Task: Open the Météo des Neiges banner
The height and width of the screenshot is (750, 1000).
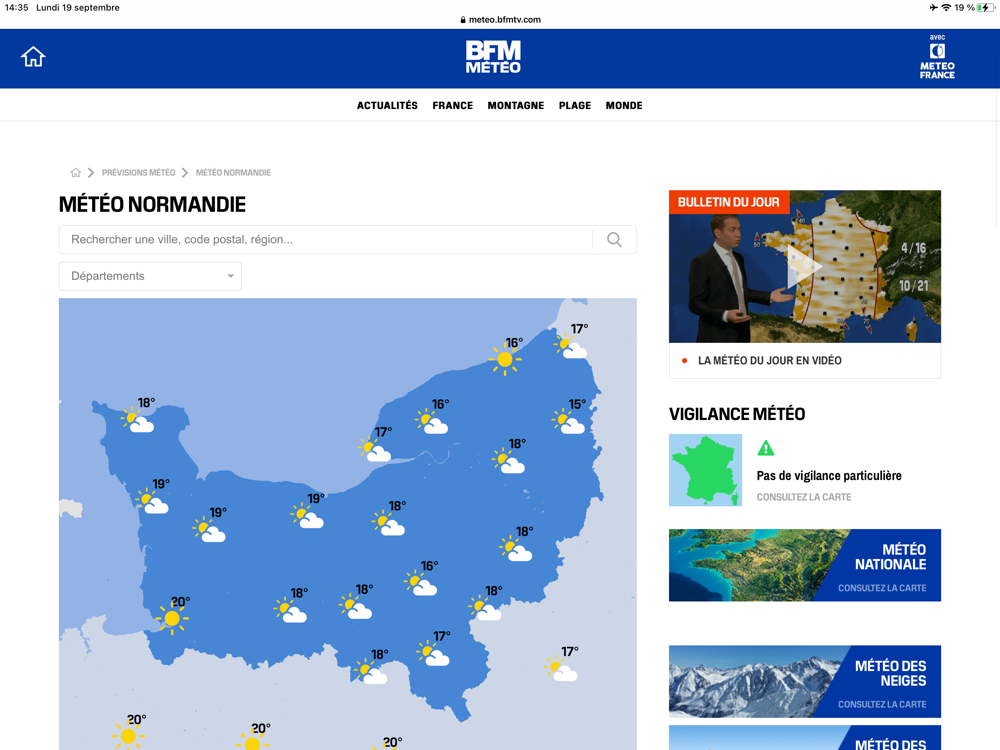Action: (x=805, y=682)
